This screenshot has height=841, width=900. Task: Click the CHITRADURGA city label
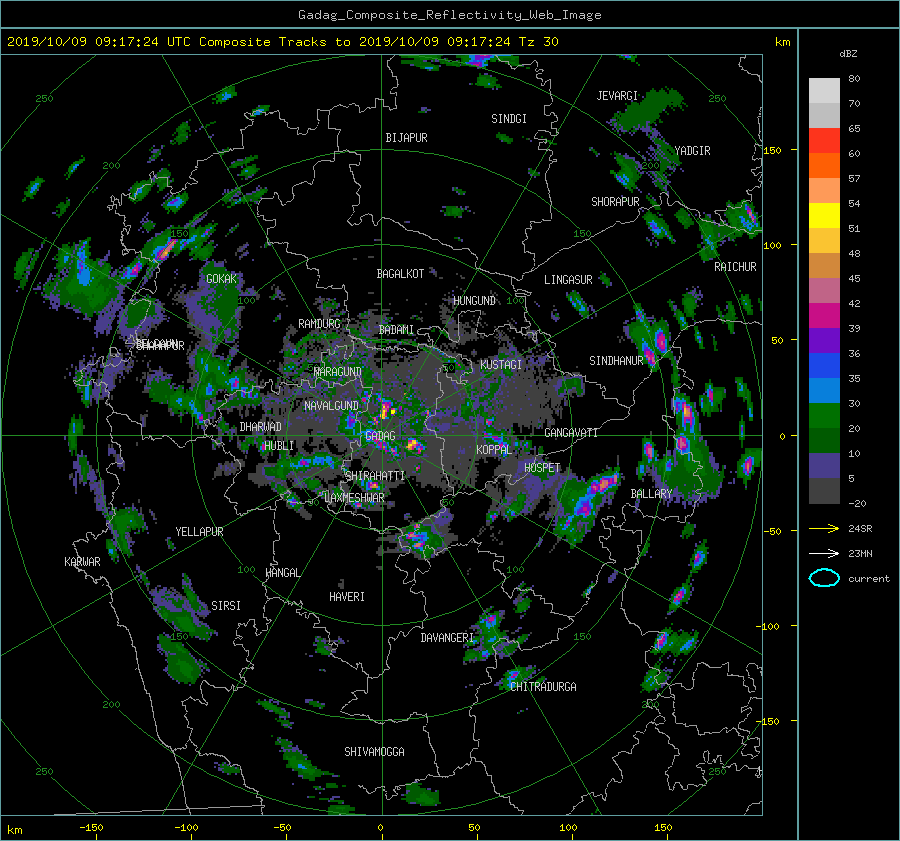[543, 687]
